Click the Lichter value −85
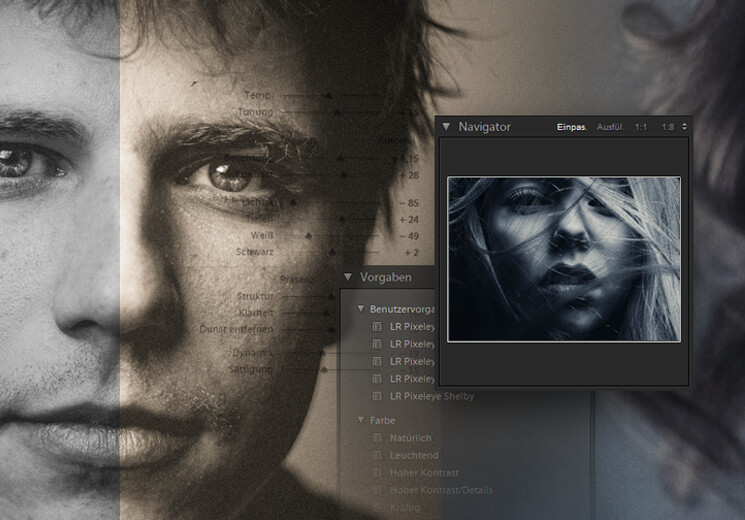Image resolution: width=745 pixels, height=520 pixels. [409, 203]
